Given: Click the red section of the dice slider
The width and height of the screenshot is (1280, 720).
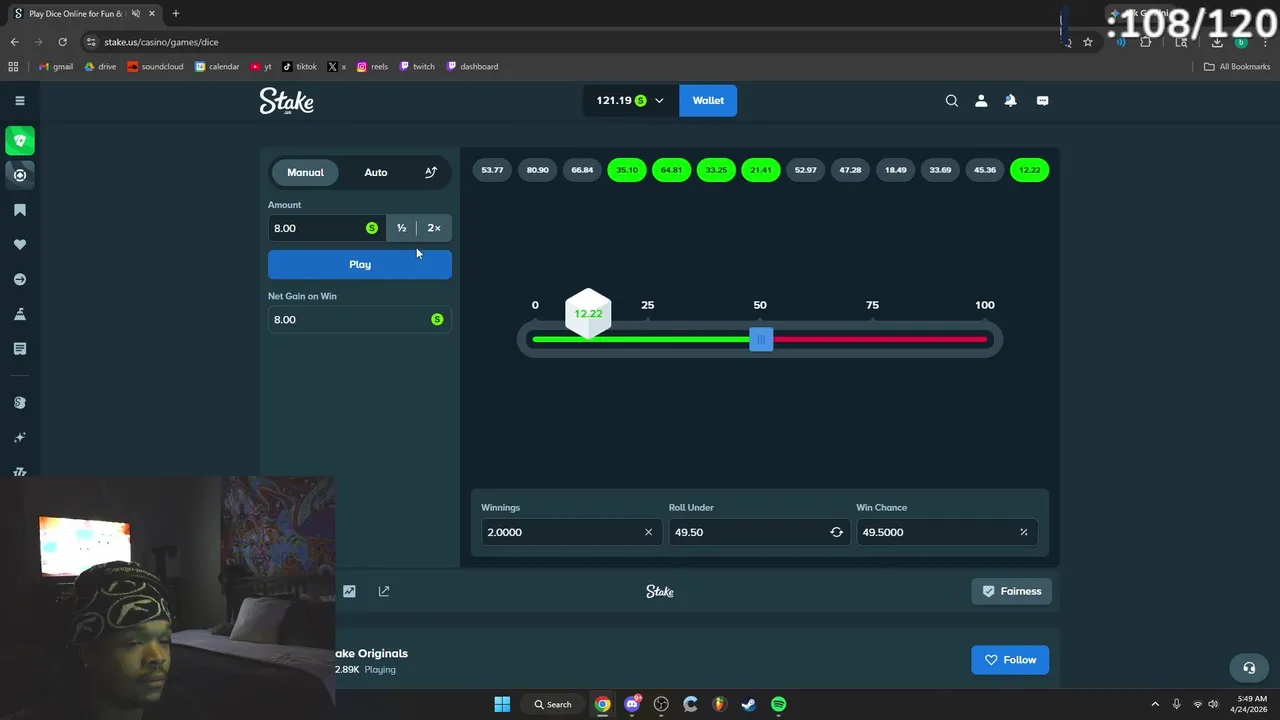Looking at the screenshot, I should pyautogui.click(x=880, y=340).
